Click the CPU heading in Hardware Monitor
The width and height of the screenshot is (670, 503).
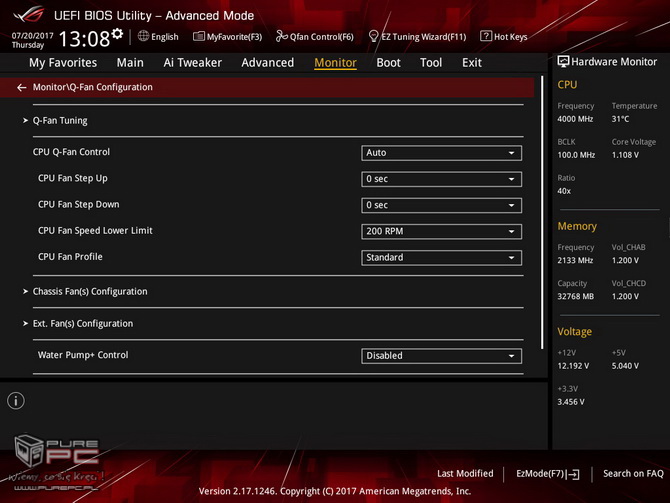[x=567, y=85]
